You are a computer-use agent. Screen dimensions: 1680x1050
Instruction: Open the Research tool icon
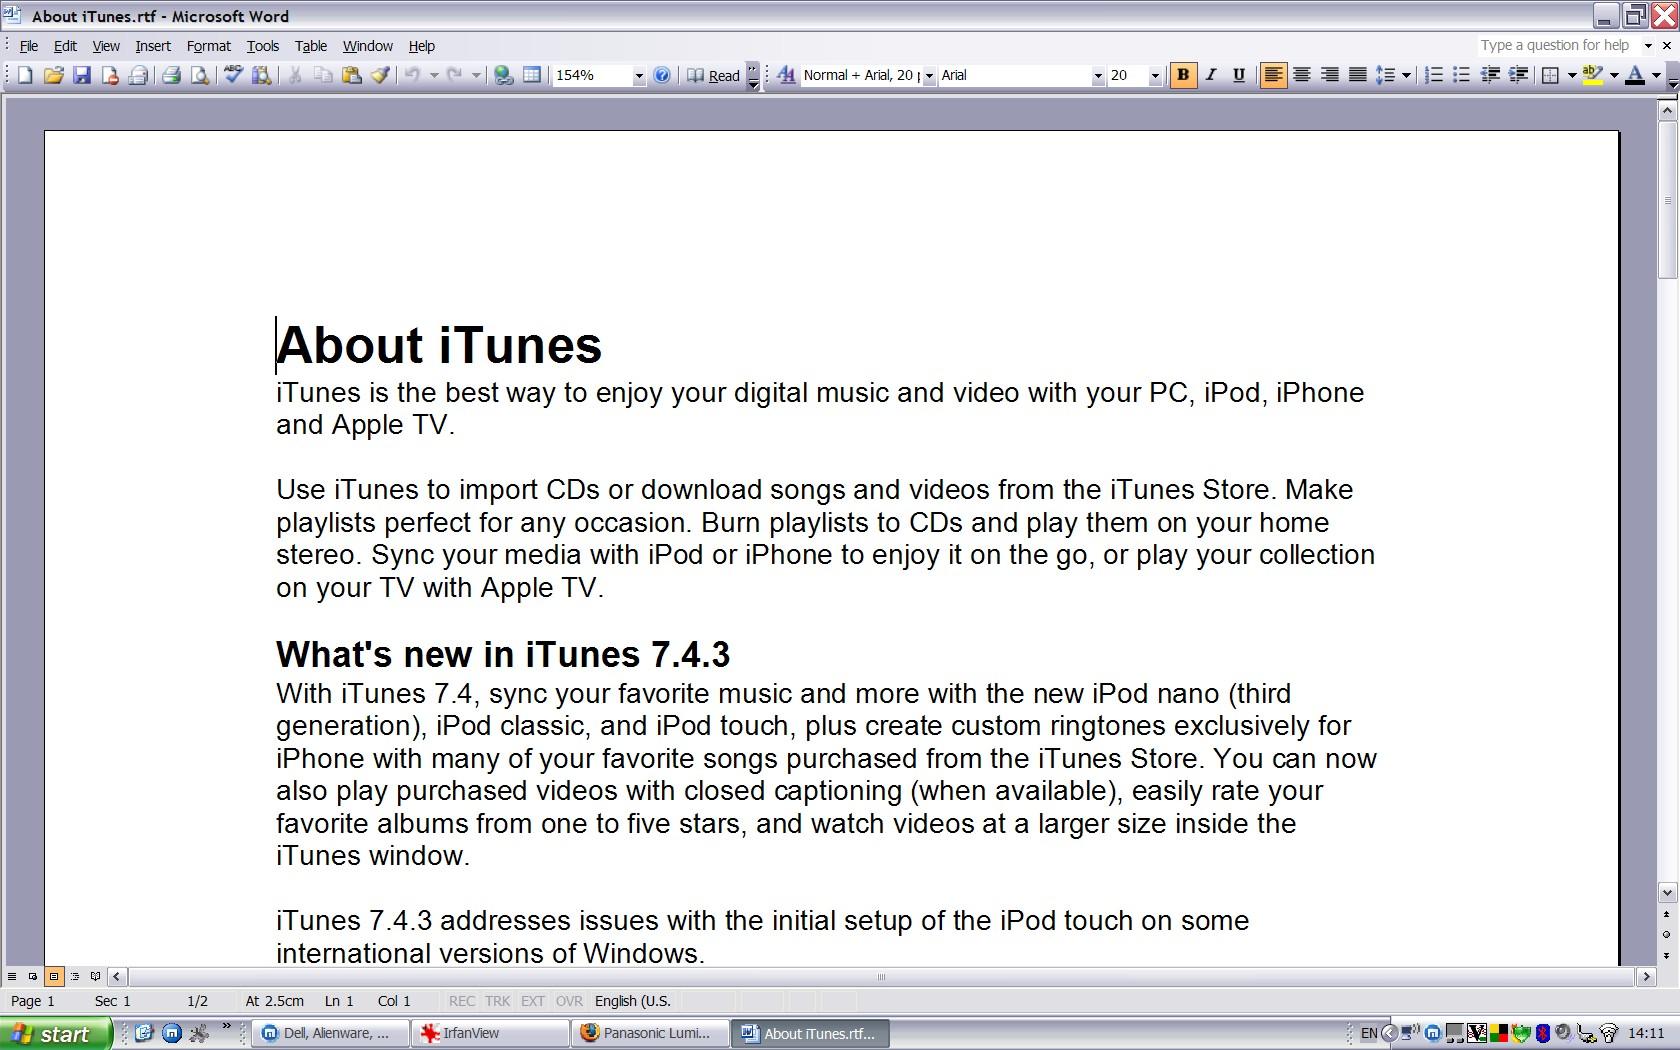point(262,75)
